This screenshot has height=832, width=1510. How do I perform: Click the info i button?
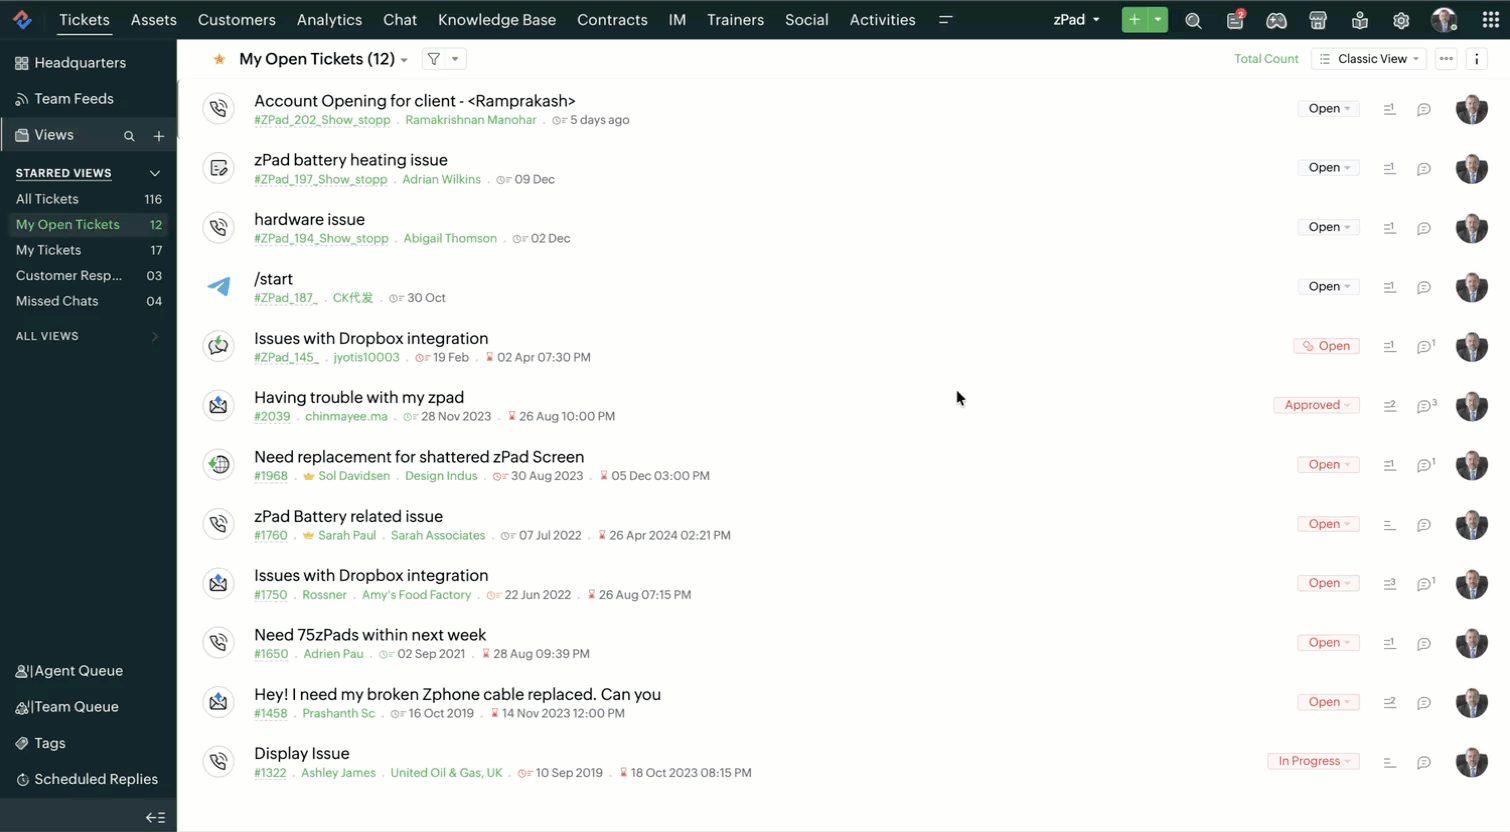click(x=1476, y=59)
